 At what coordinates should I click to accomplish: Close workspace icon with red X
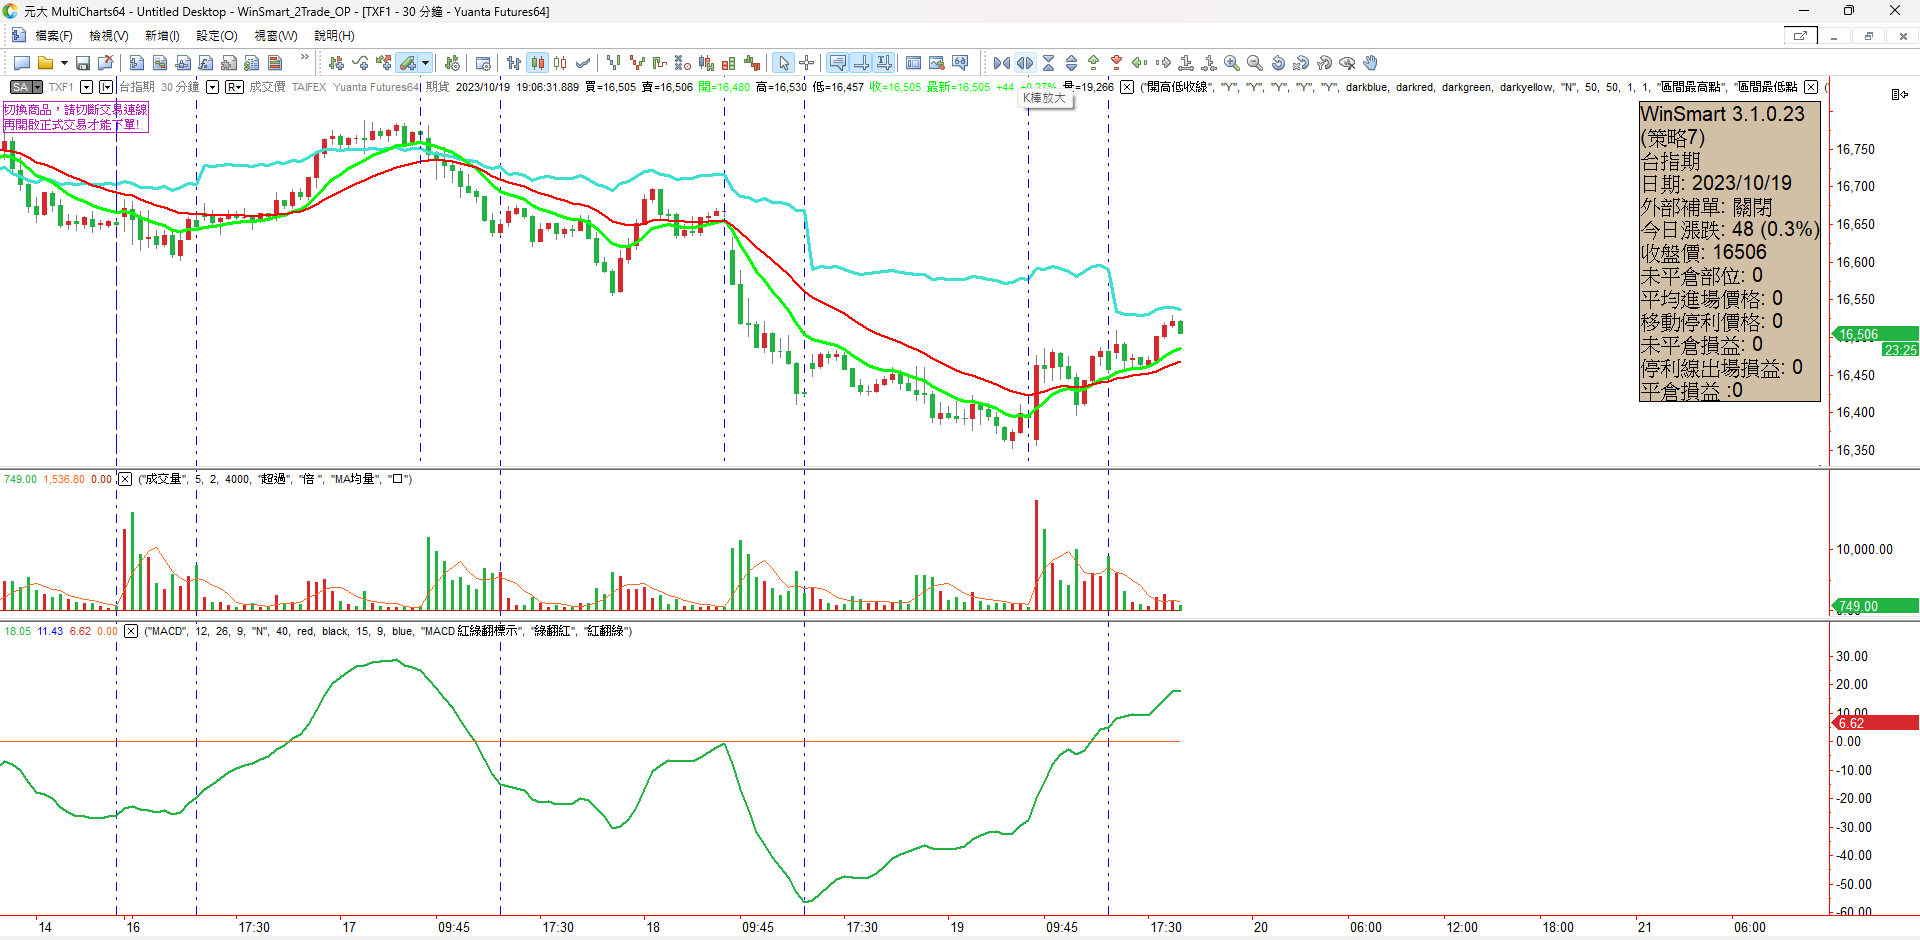click(x=105, y=63)
